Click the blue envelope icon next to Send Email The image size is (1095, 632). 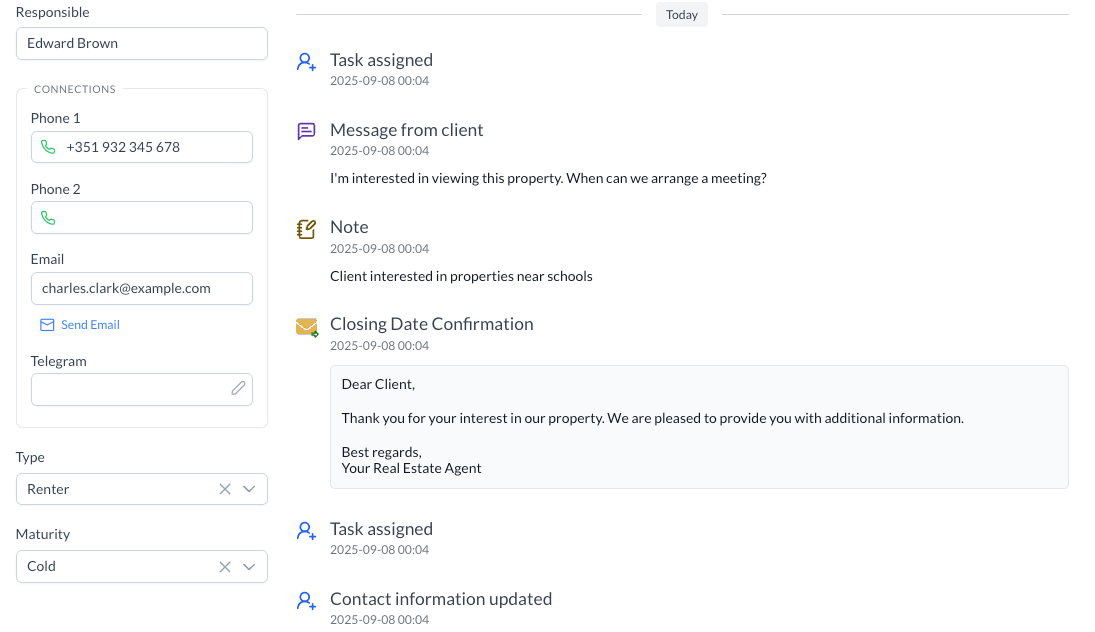coord(46,324)
